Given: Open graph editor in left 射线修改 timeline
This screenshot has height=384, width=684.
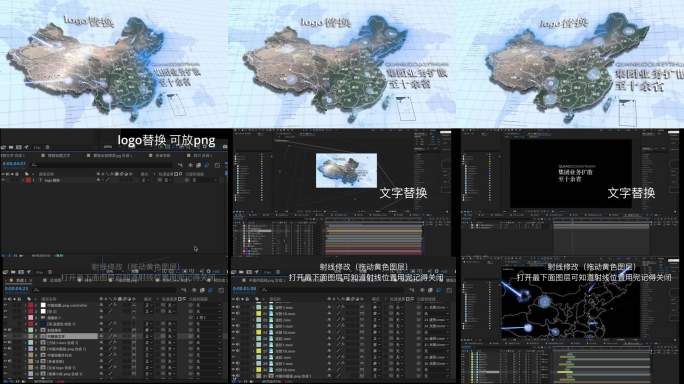Looking at the screenshot, I should 221,290.
